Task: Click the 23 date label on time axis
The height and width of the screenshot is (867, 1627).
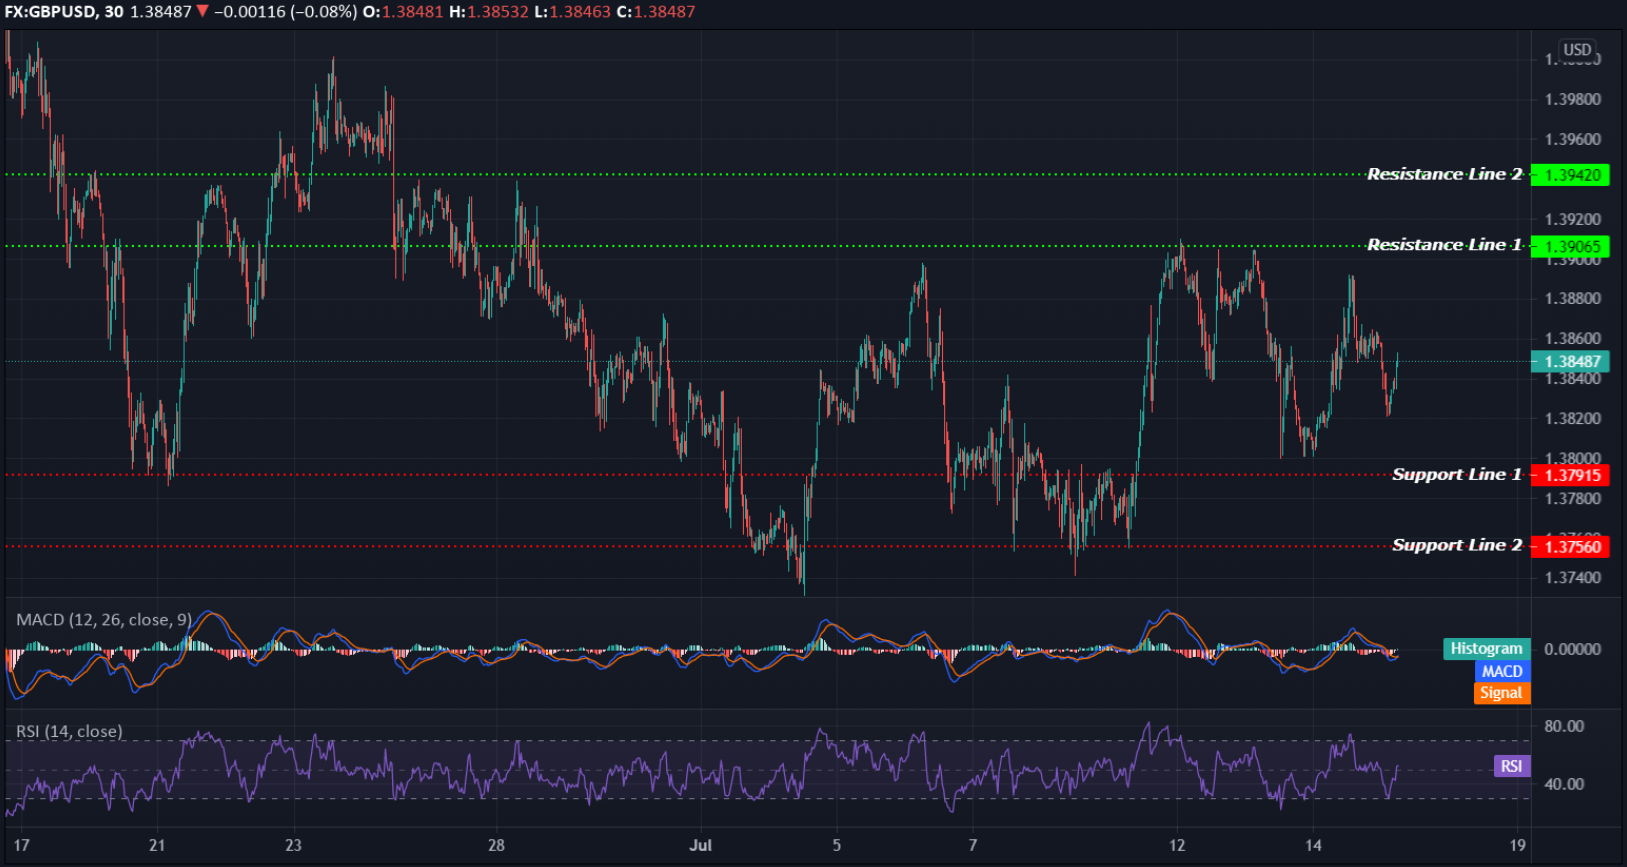Action: click(x=293, y=846)
